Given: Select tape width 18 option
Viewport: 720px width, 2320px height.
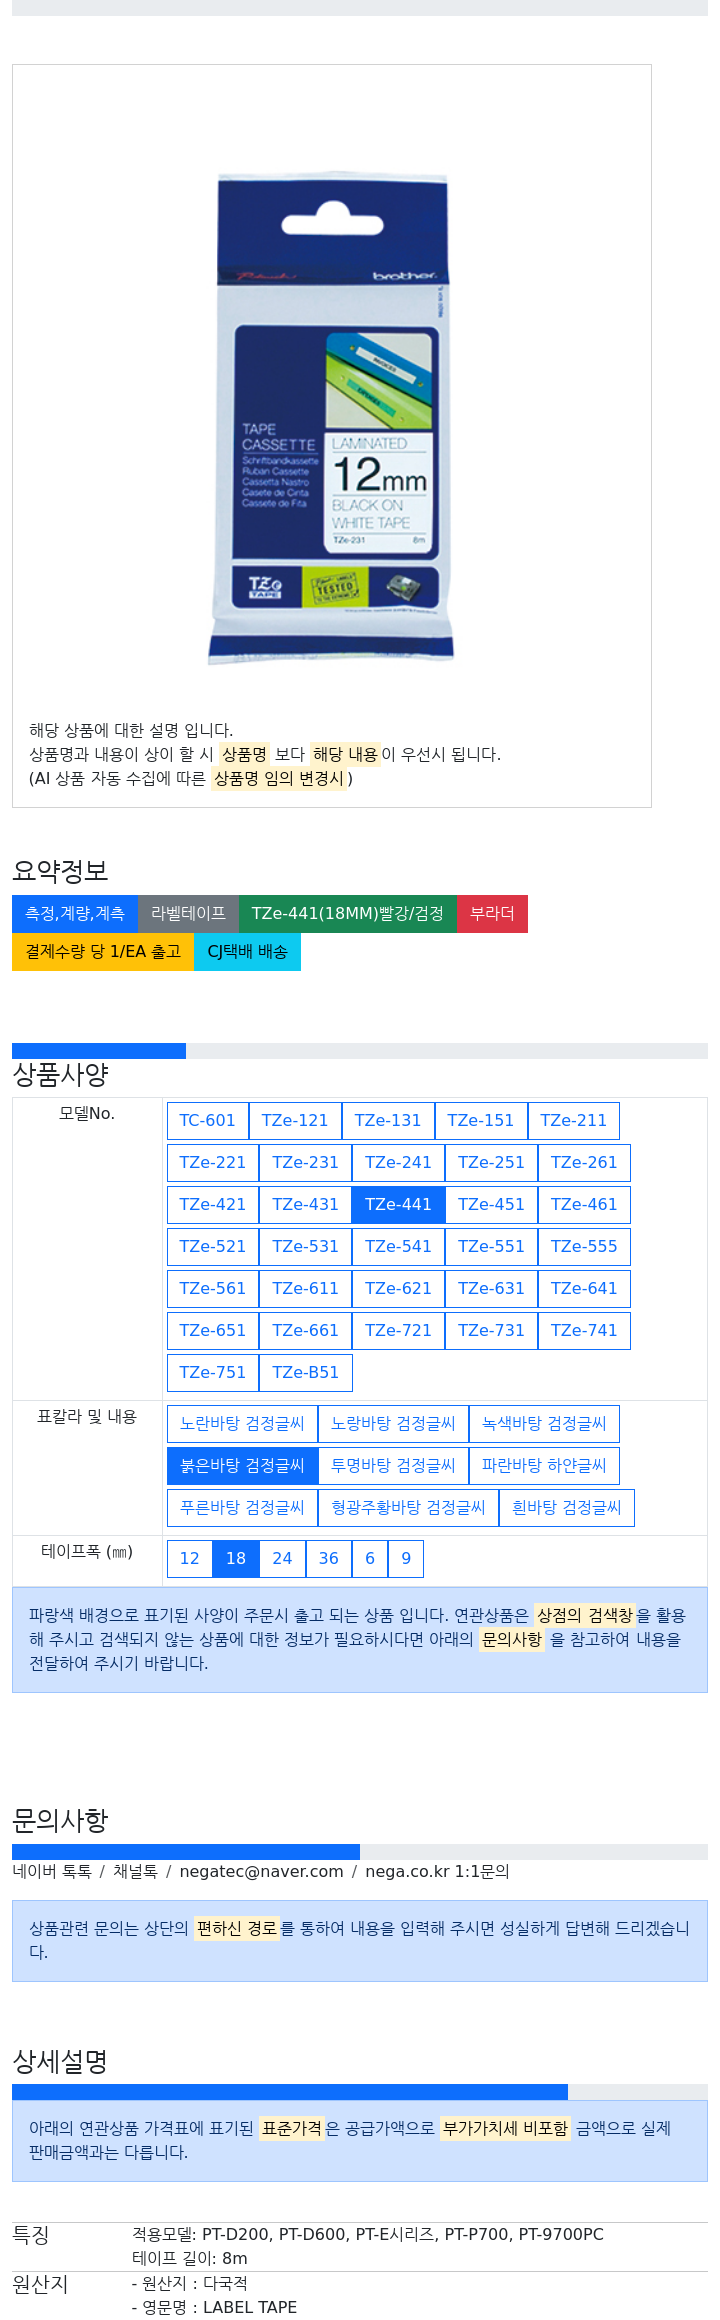Looking at the screenshot, I should point(236,1558).
